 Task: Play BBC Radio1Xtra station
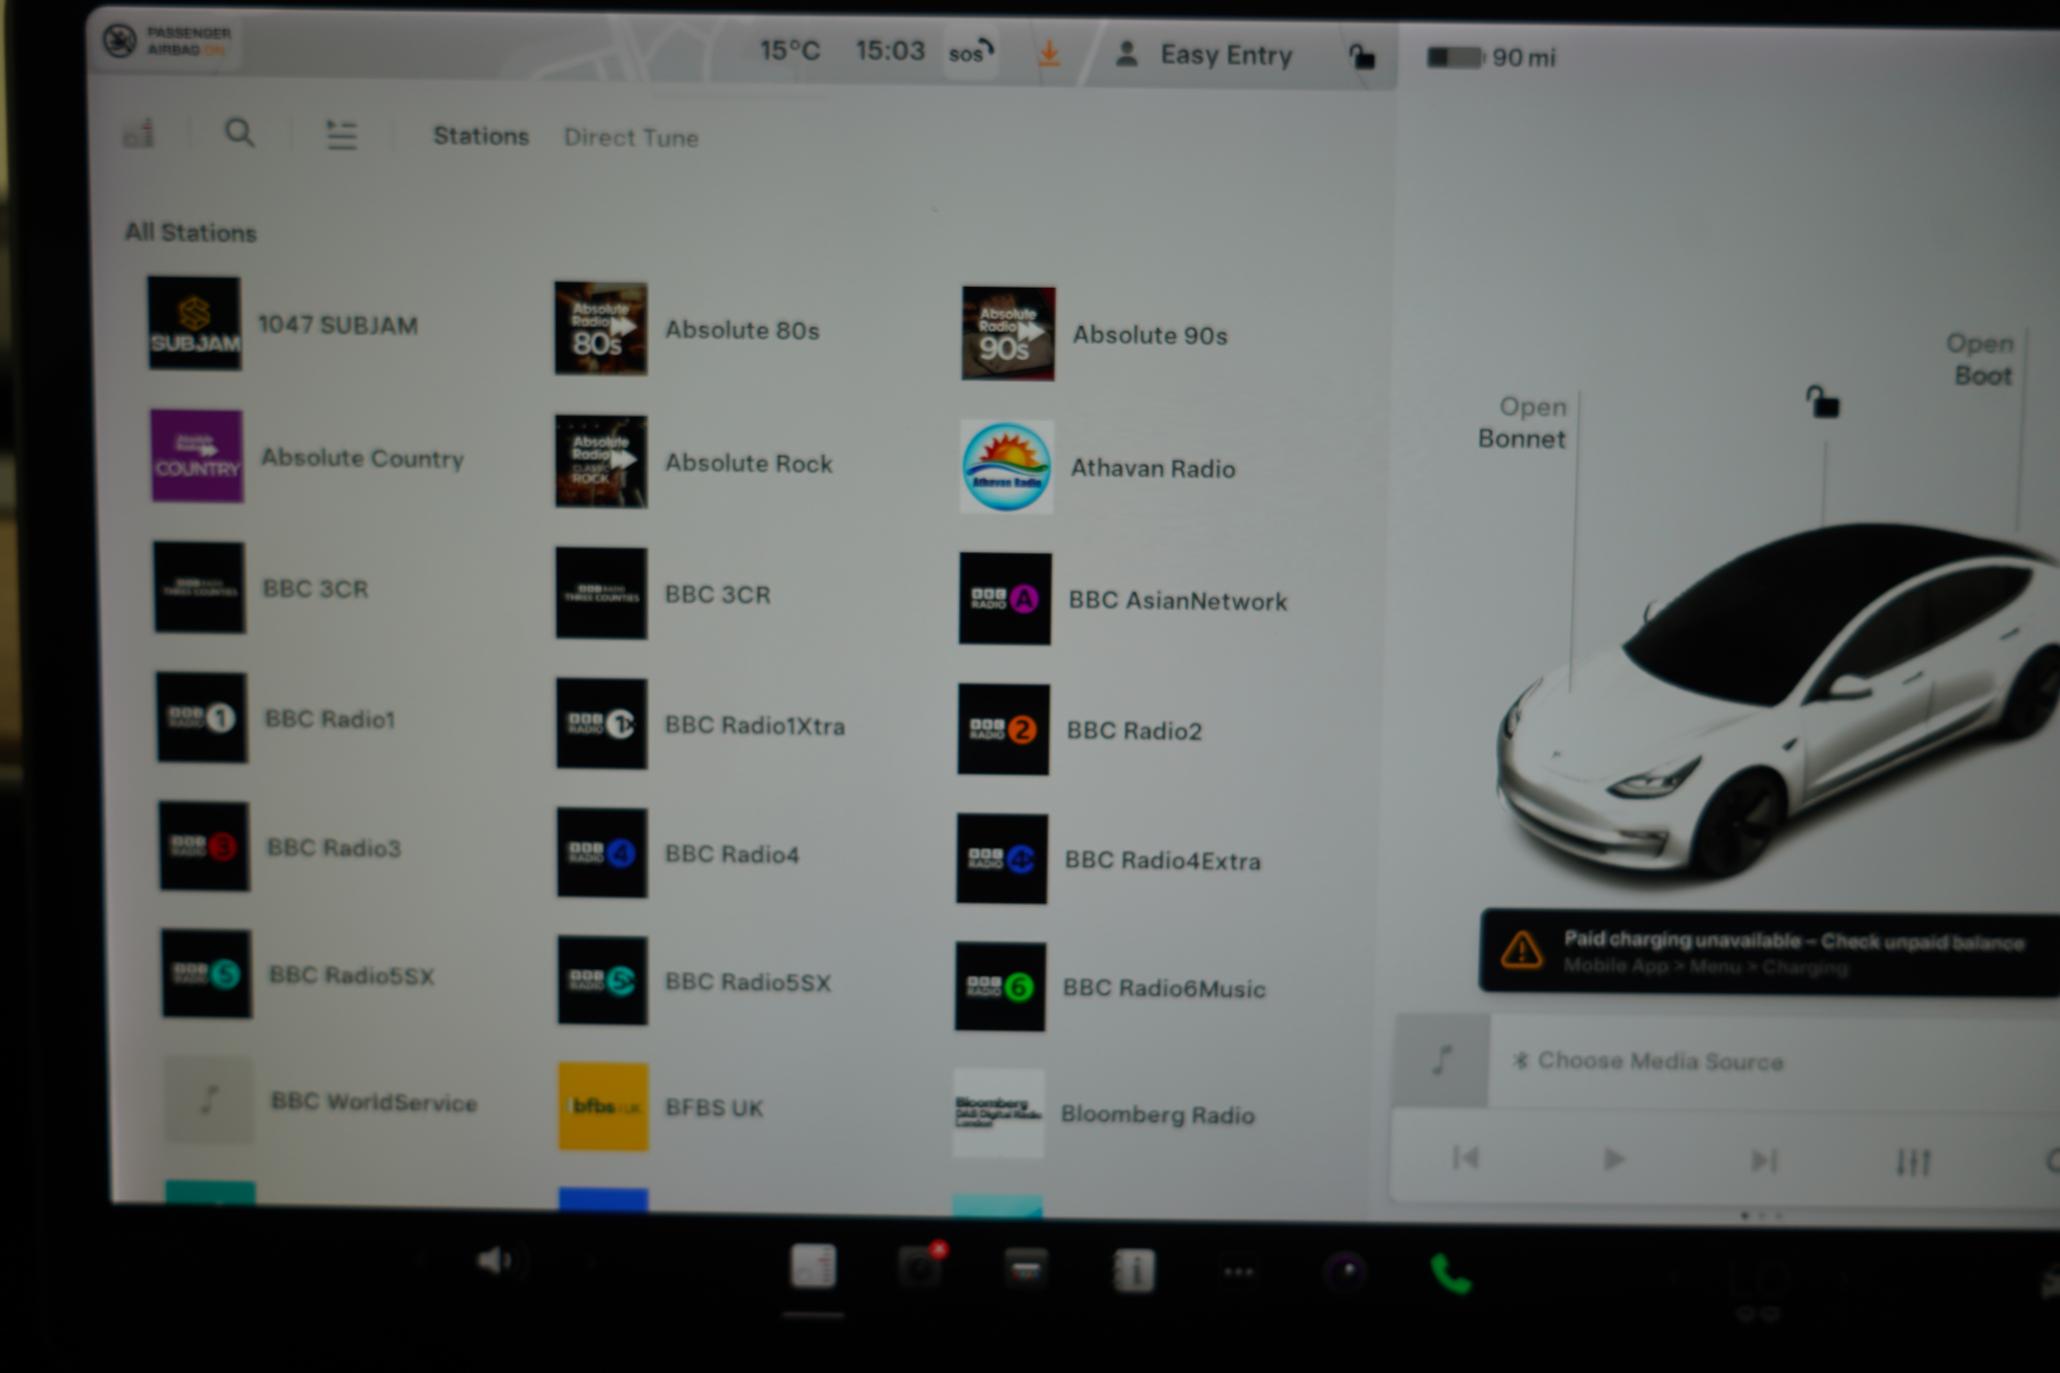pyautogui.click(x=701, y=724)
